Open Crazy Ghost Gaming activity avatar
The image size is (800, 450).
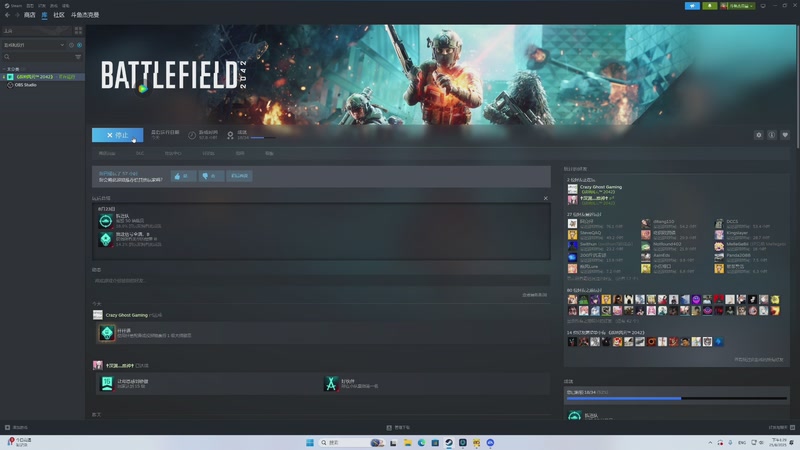click(x=97, y=315)
